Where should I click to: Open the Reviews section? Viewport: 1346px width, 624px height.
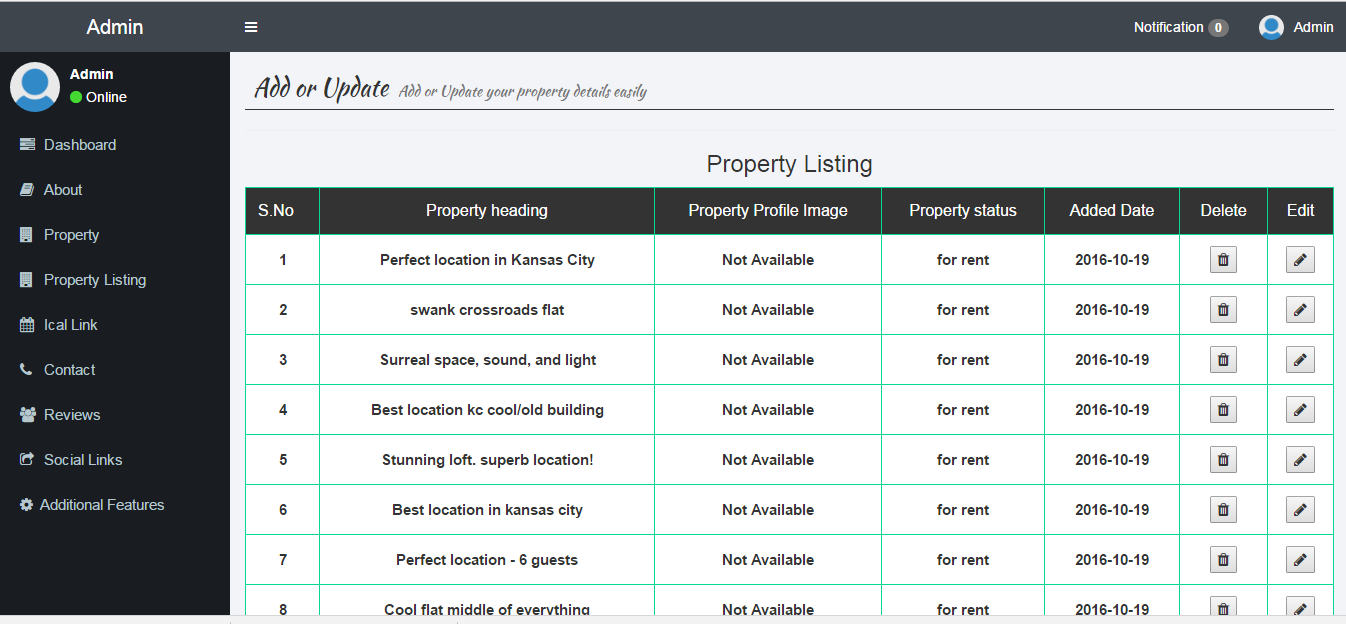tap(71, 415)
